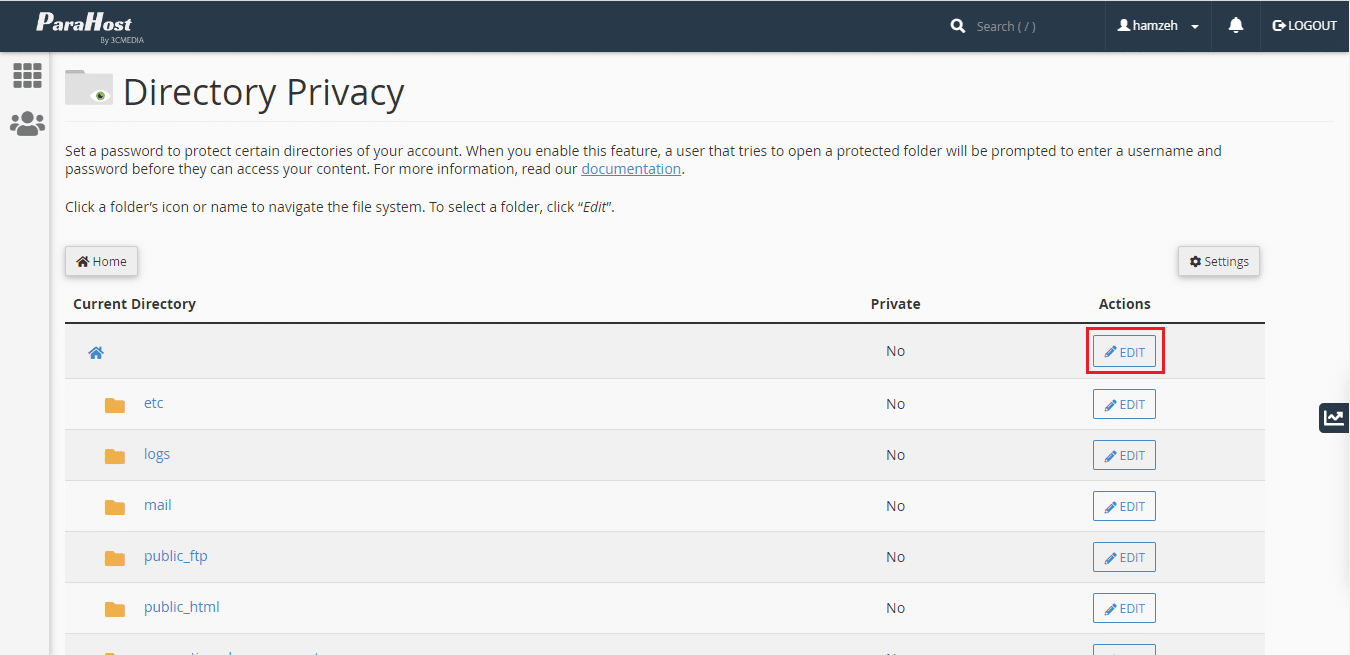
Task: Open the public_ftp folder icon
Action: coord(115,558)
